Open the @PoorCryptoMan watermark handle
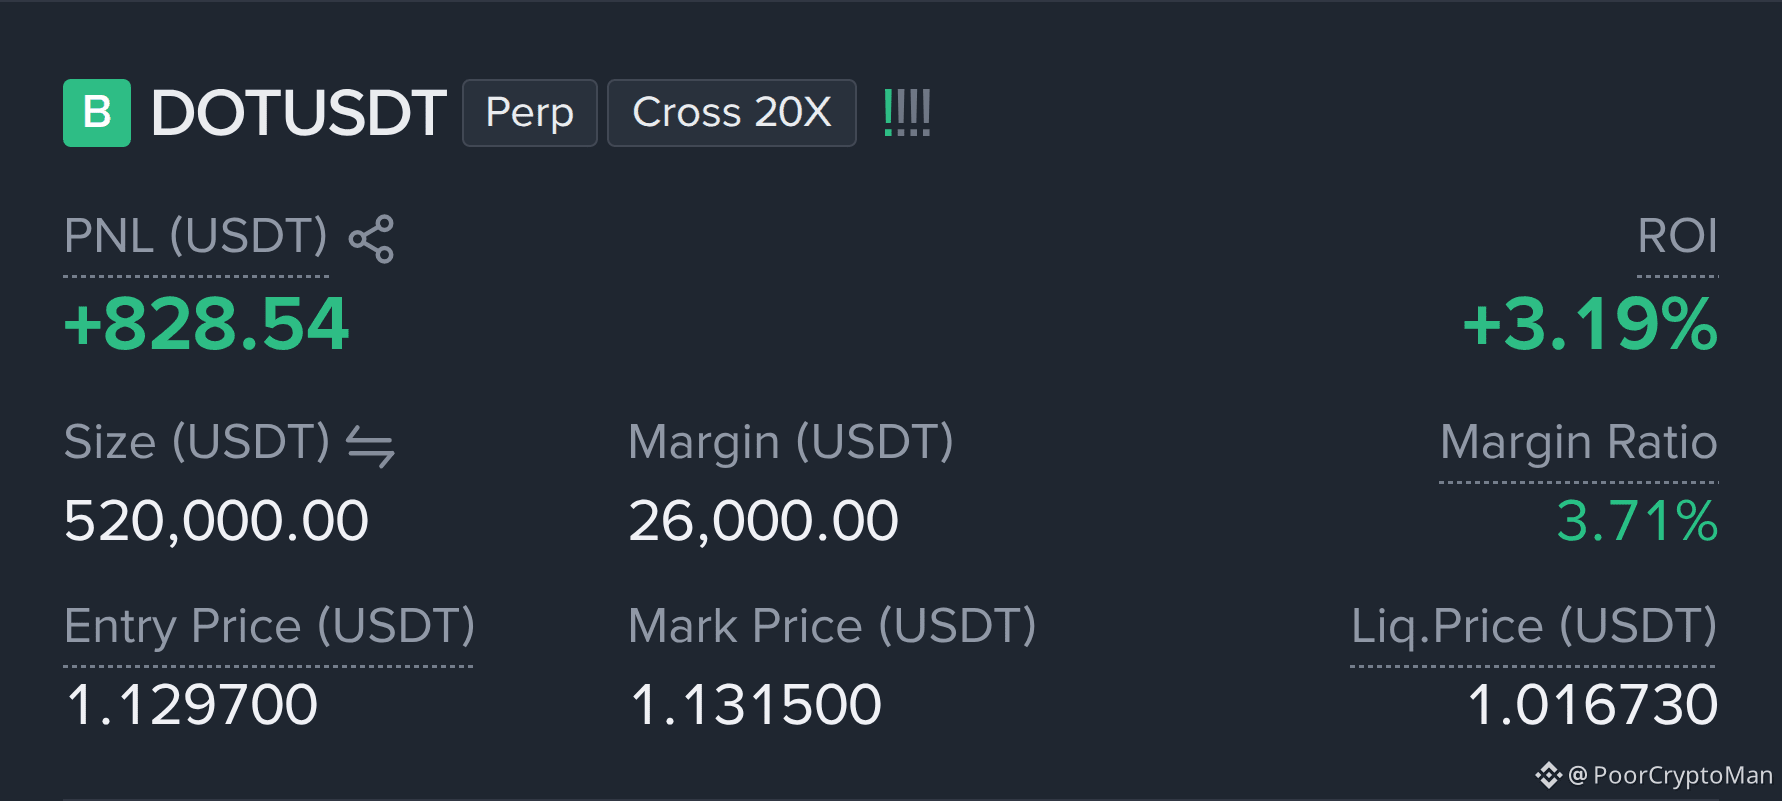Screen dimensions: 1782x801 1670,775
